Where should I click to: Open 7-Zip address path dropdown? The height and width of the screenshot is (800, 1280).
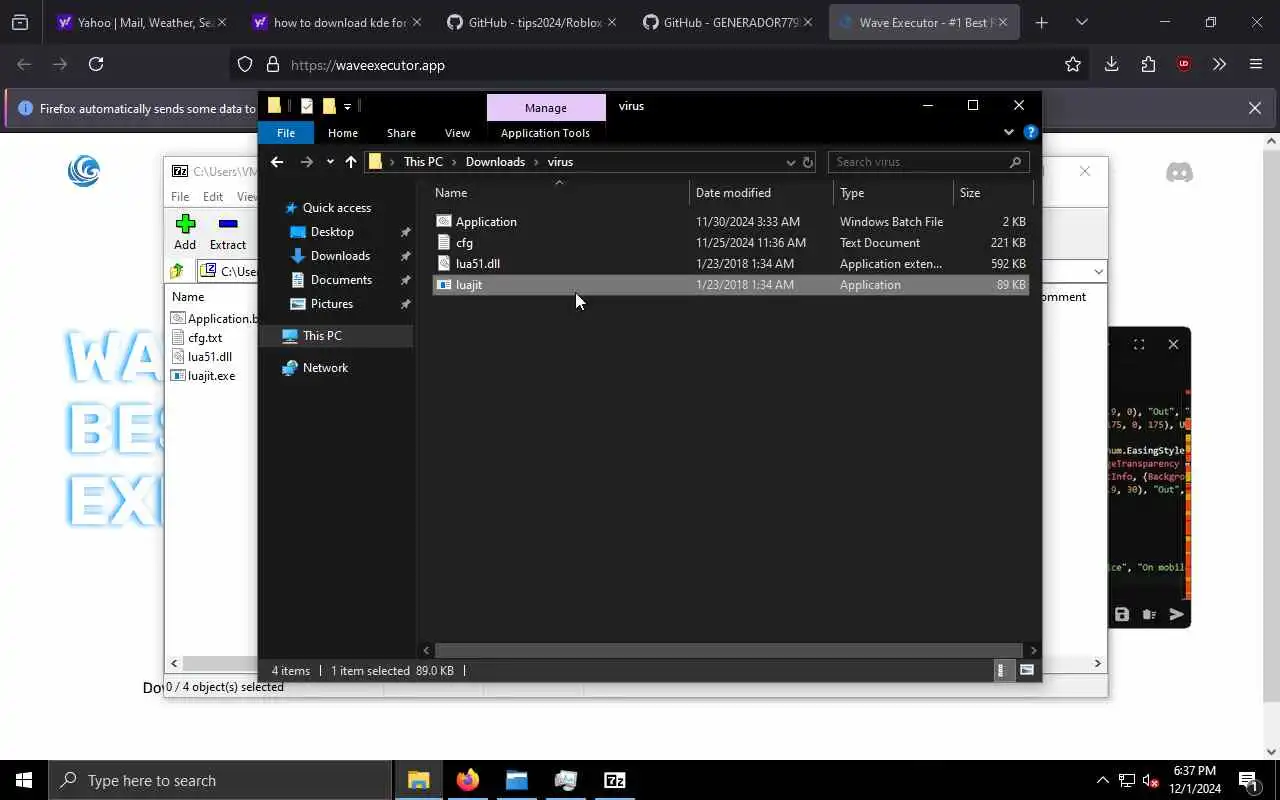[1098, 272]
